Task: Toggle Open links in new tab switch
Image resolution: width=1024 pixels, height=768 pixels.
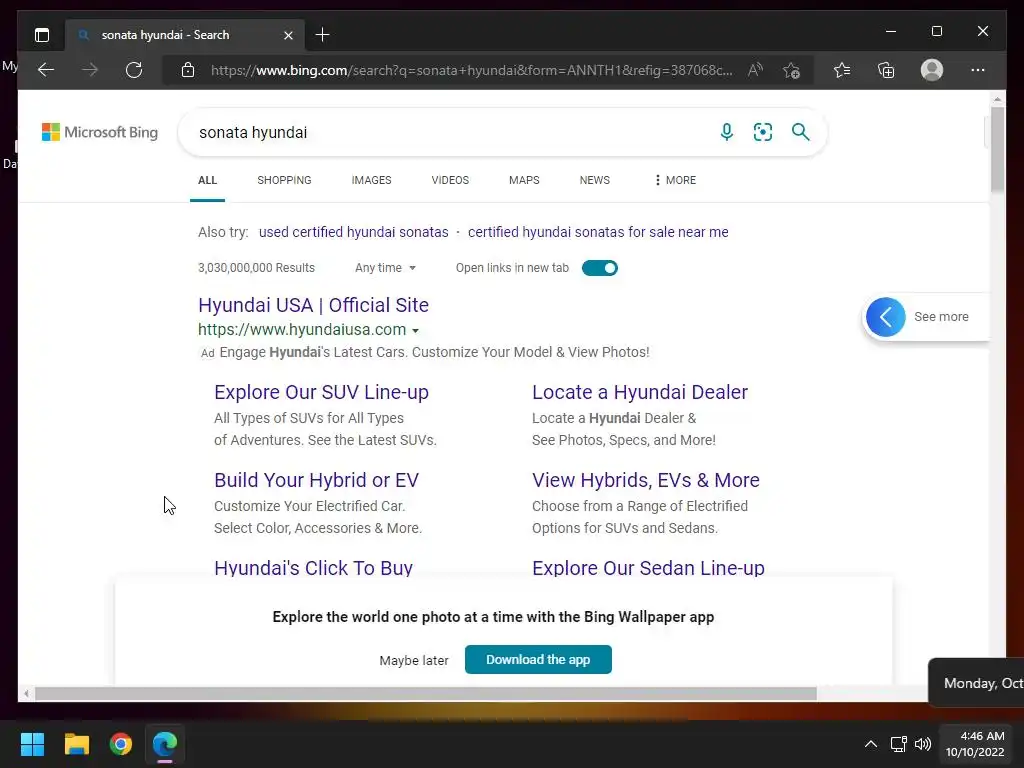Action: coord(600,268)
